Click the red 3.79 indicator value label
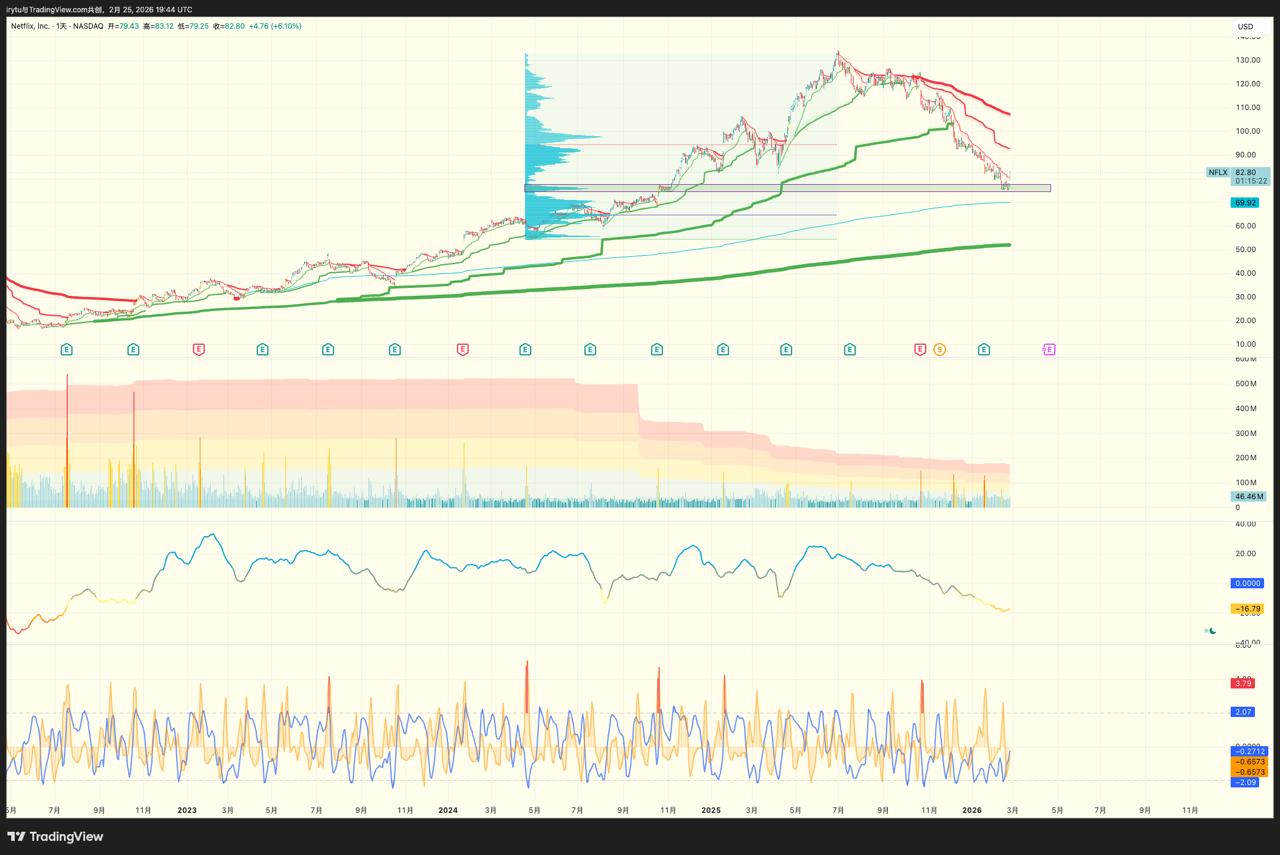This screenshot has height=855, width=1280. [1243, 684]
